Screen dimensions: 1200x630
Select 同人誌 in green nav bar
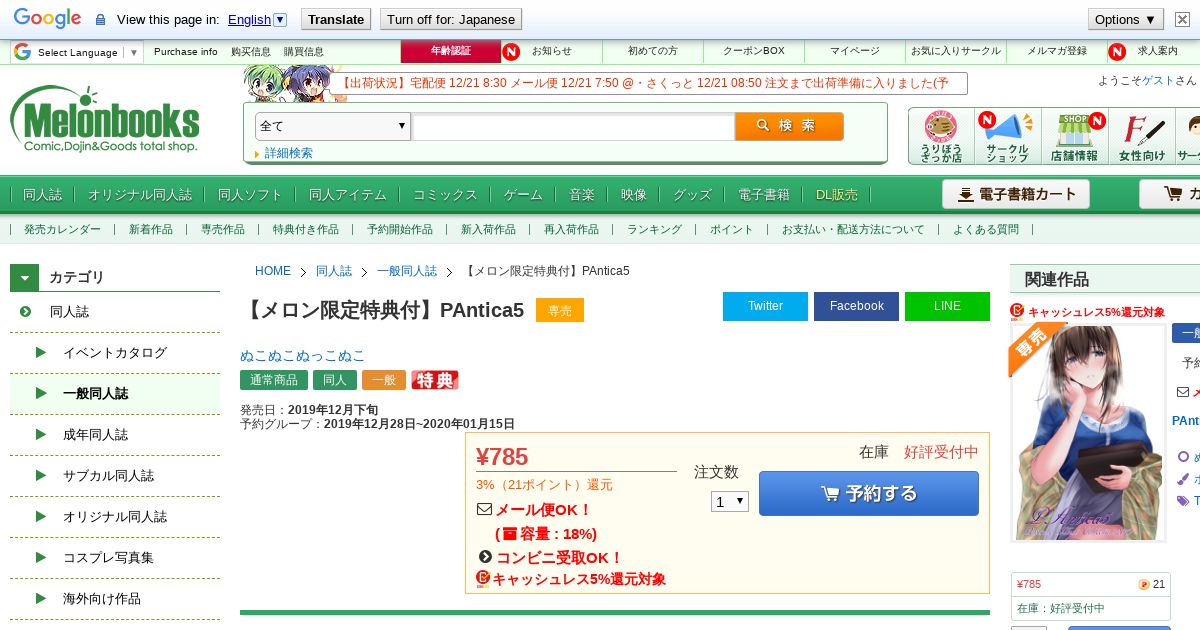42,195
